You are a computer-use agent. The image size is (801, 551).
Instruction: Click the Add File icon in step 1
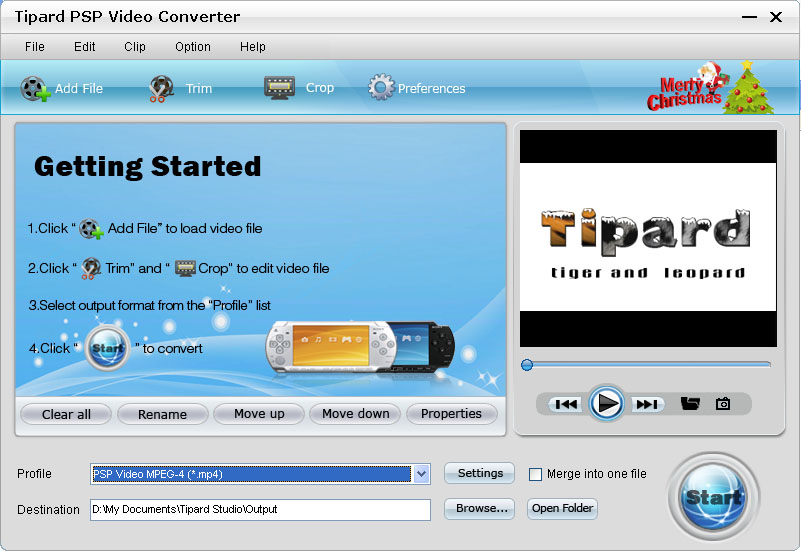pyautogui.click(x=92, y=229)
